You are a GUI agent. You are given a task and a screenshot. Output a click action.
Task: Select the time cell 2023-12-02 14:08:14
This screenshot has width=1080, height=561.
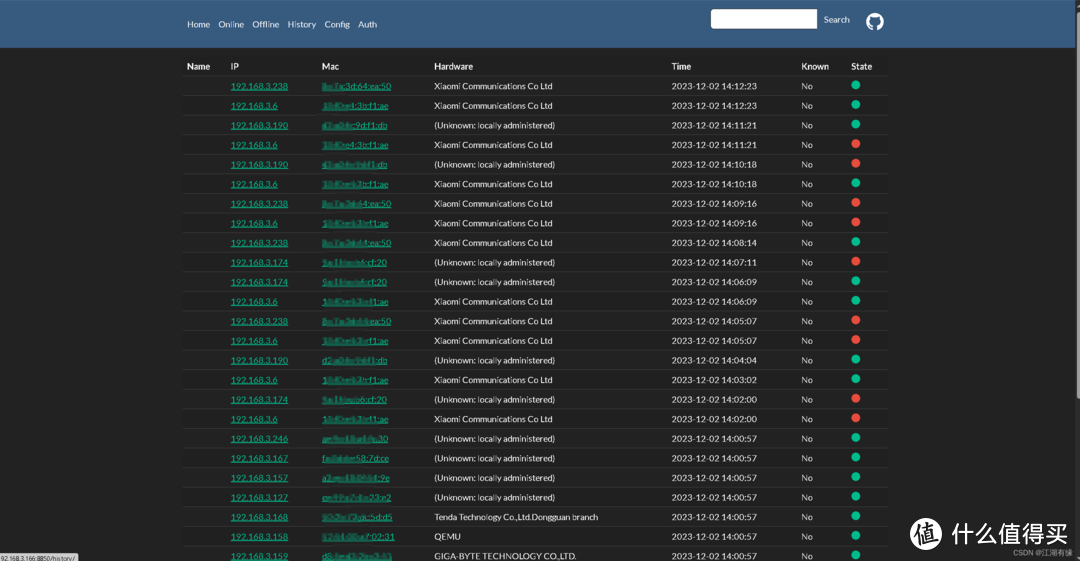coord(714,243)
